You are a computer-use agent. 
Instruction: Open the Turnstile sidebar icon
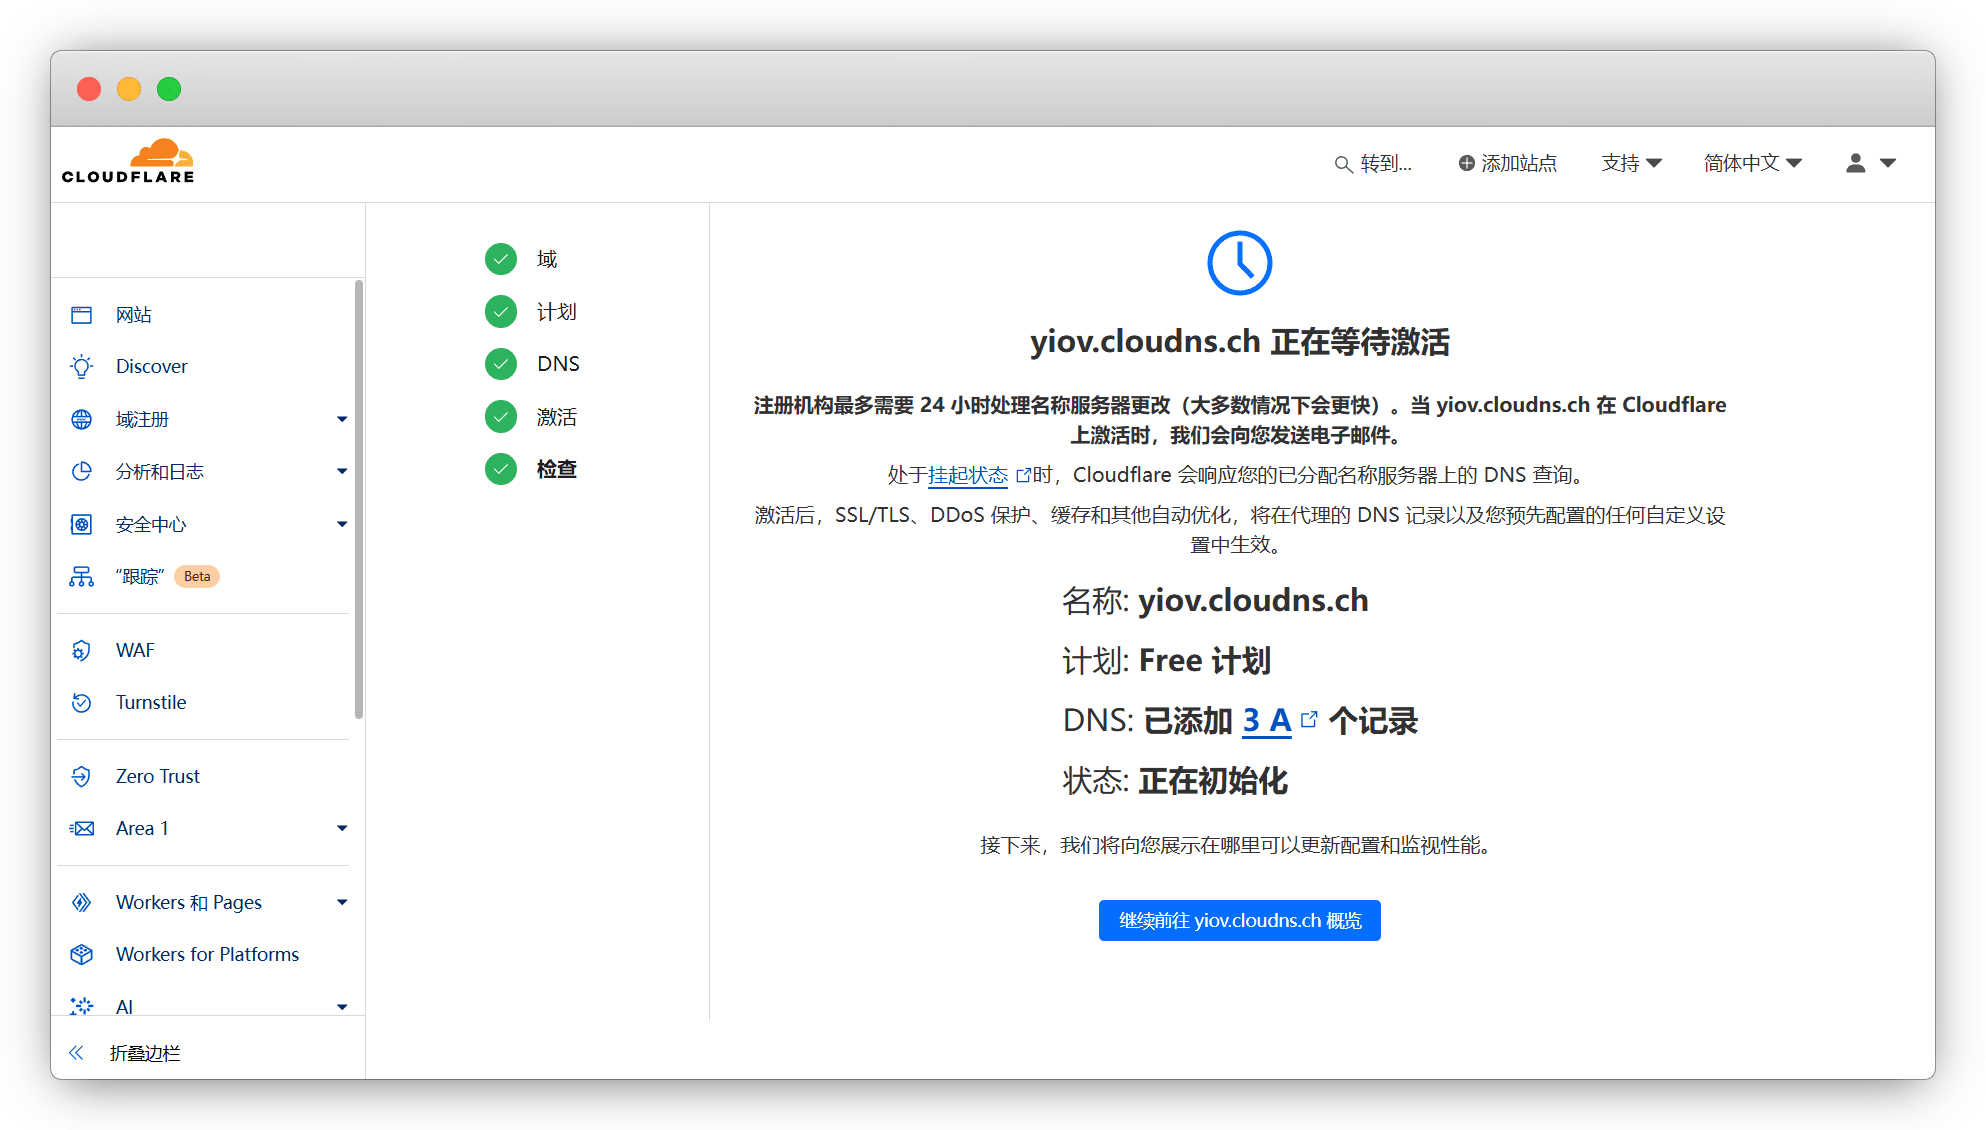(82, 702)
